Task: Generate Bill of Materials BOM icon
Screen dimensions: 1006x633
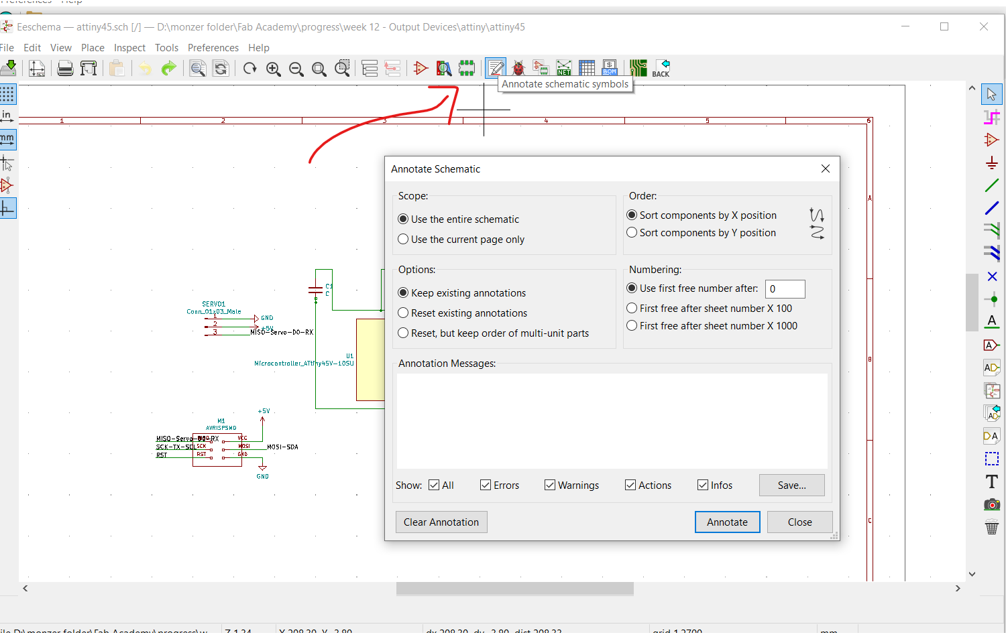Action: tap(610, 68)
